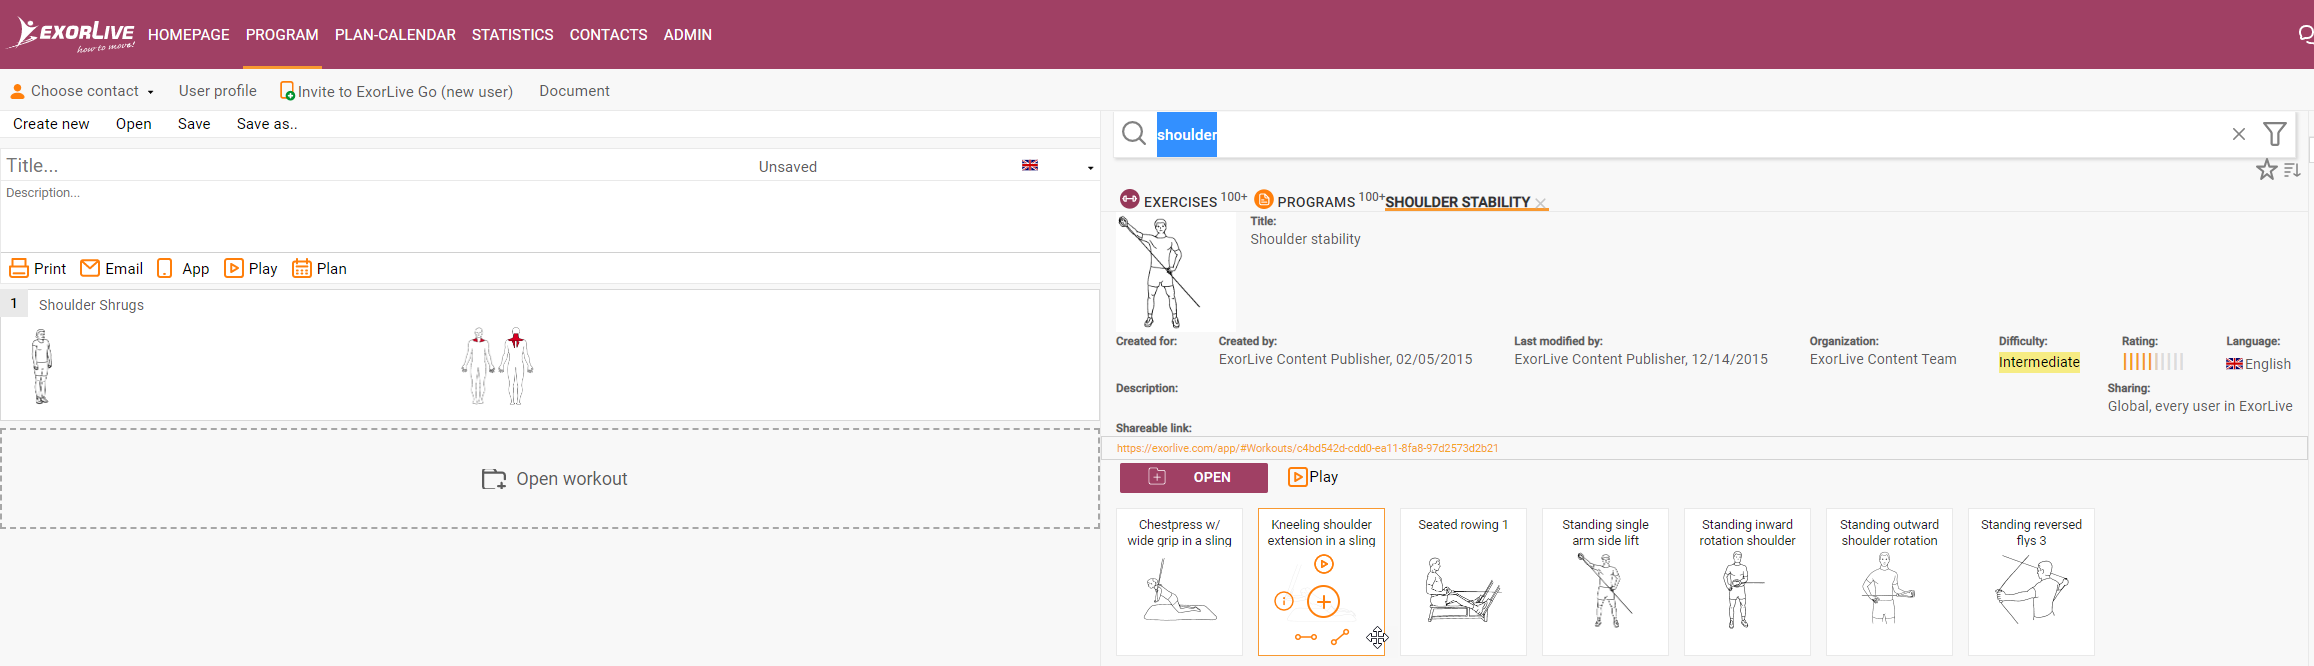Select the Shoulder Stability tab
This screenshot has height=666, width=2314.
point(1458,202)
